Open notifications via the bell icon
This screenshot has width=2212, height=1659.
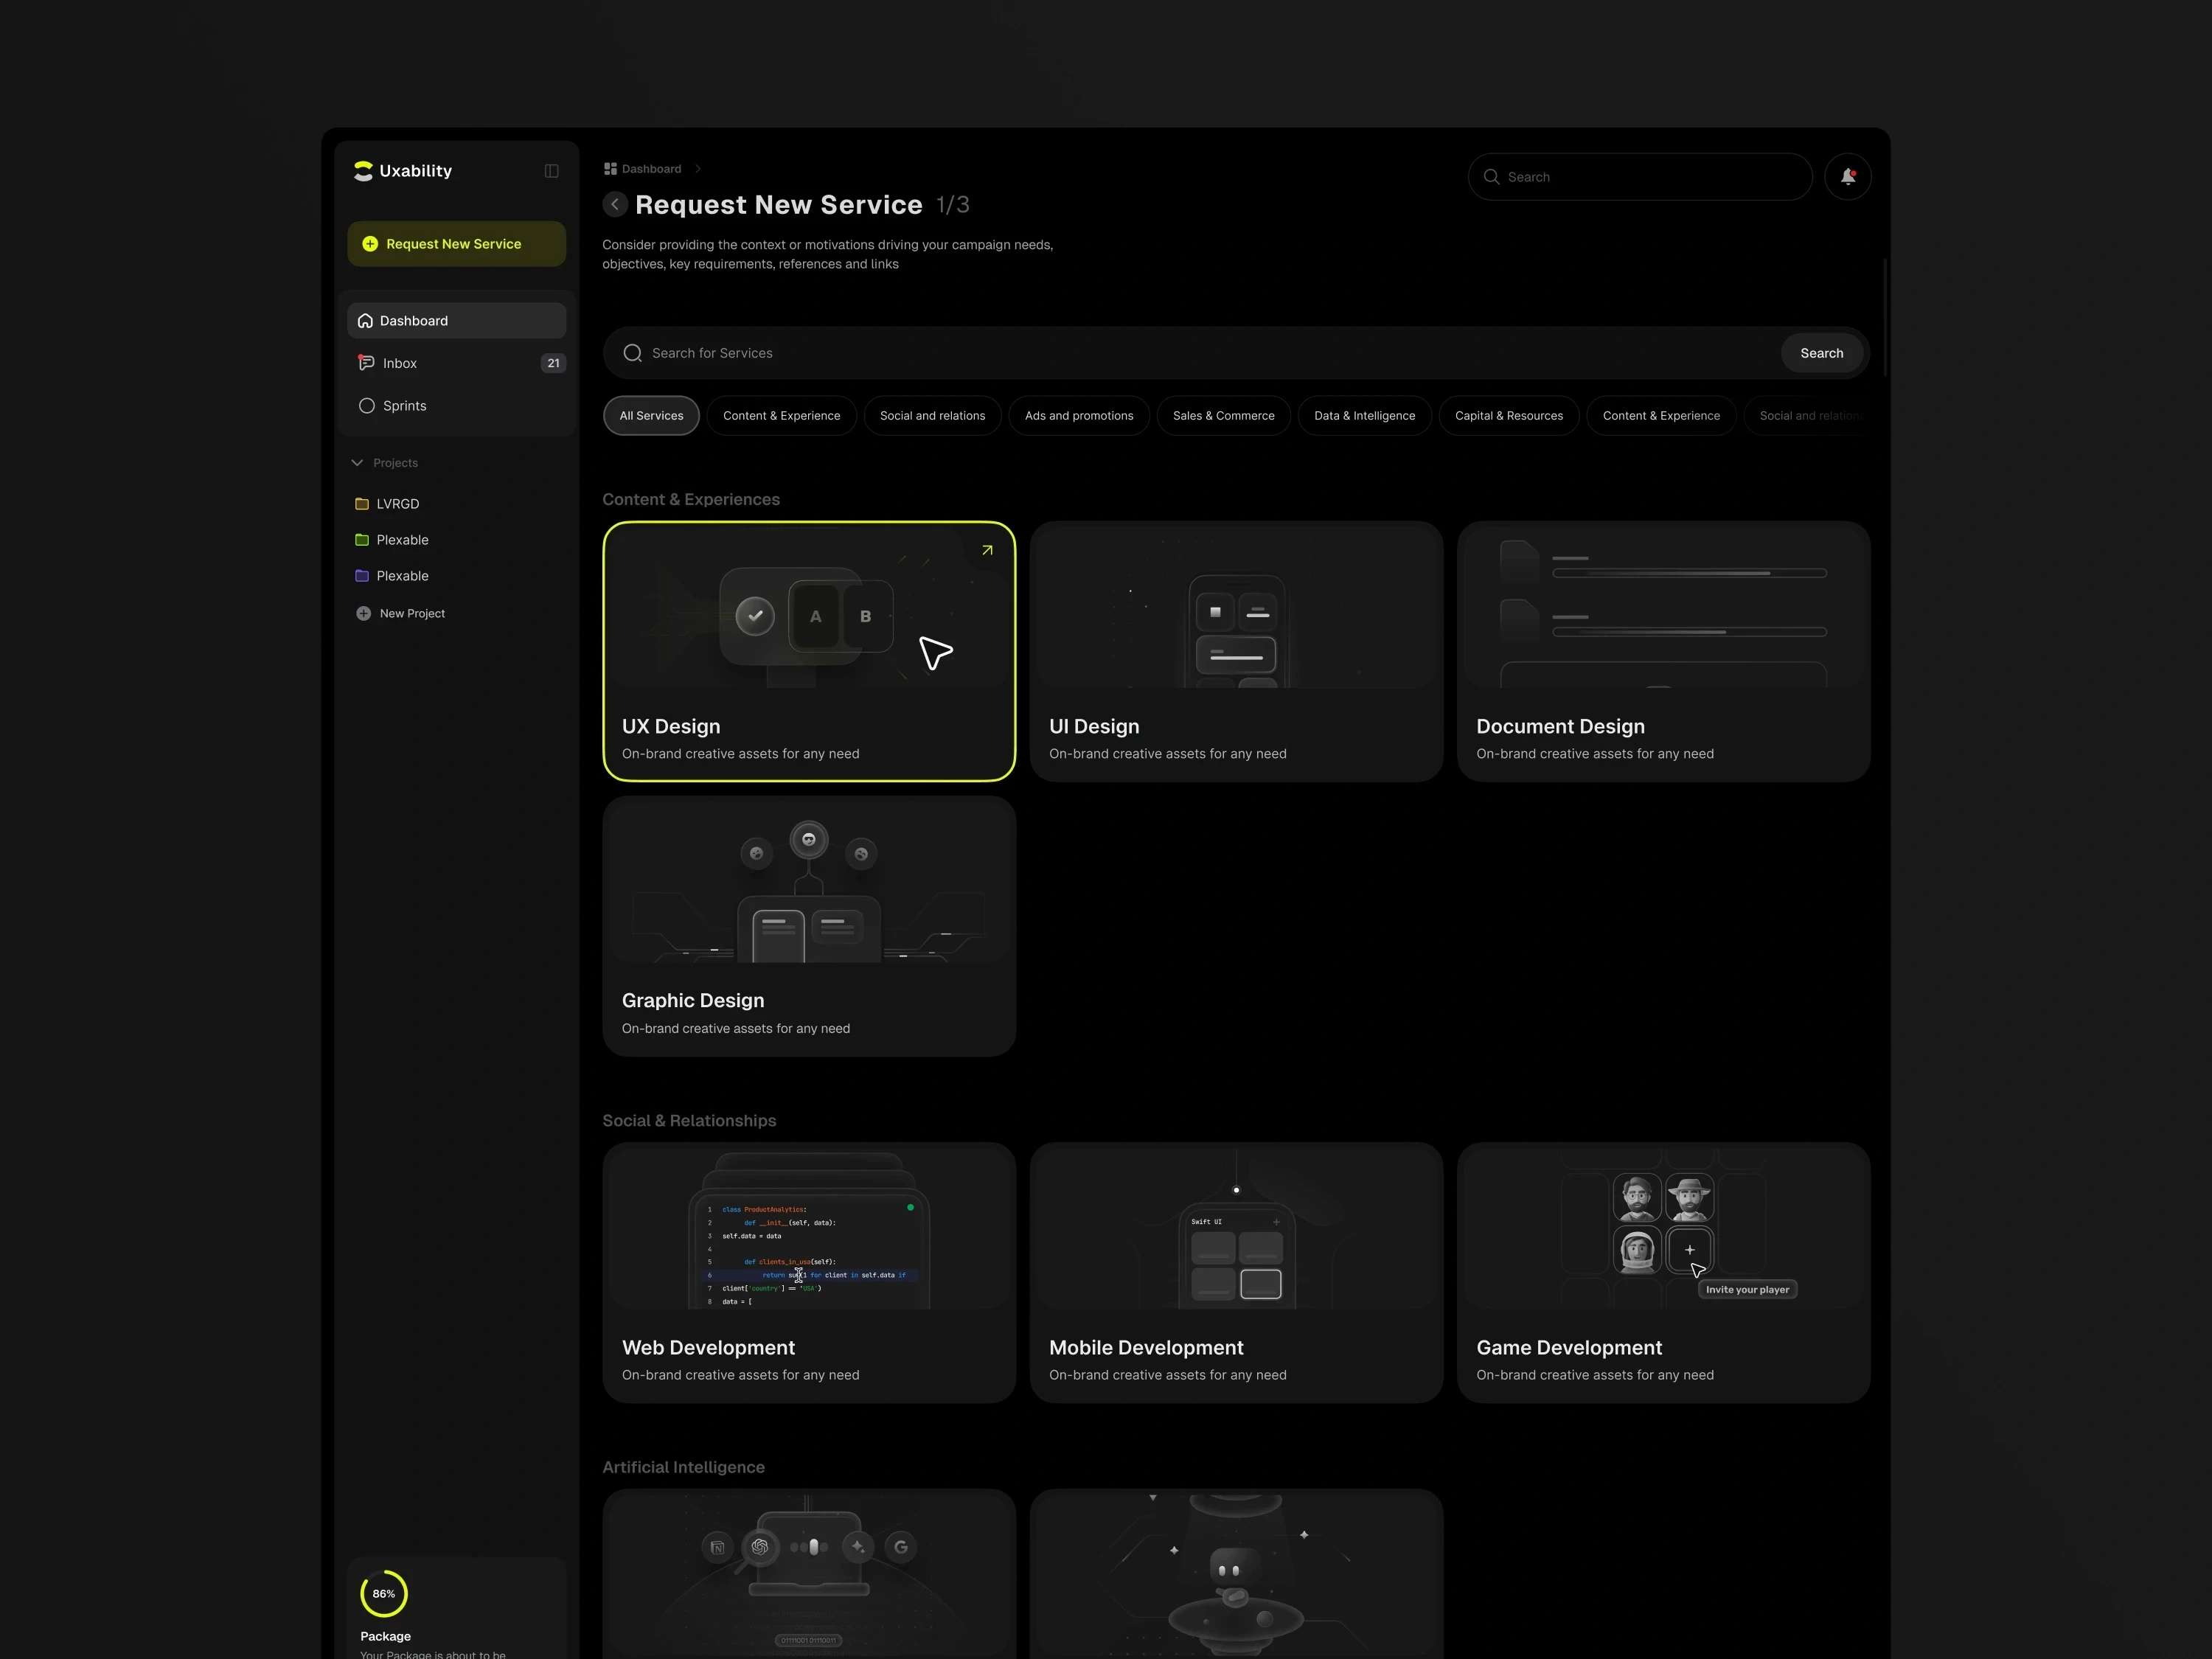(1848, 177)
